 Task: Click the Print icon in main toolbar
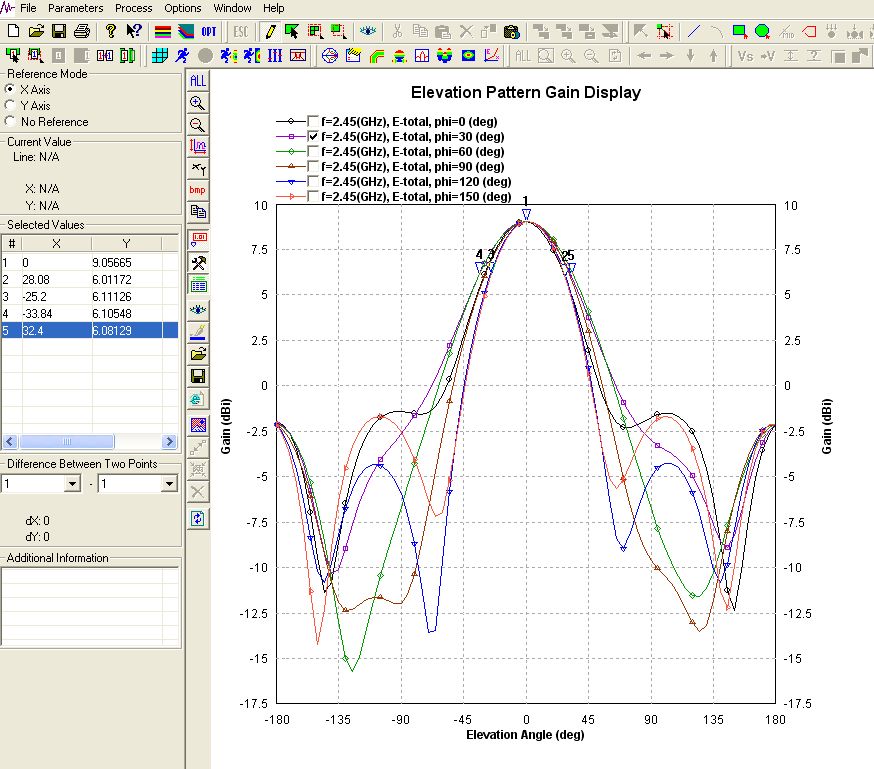pos(81,31)
